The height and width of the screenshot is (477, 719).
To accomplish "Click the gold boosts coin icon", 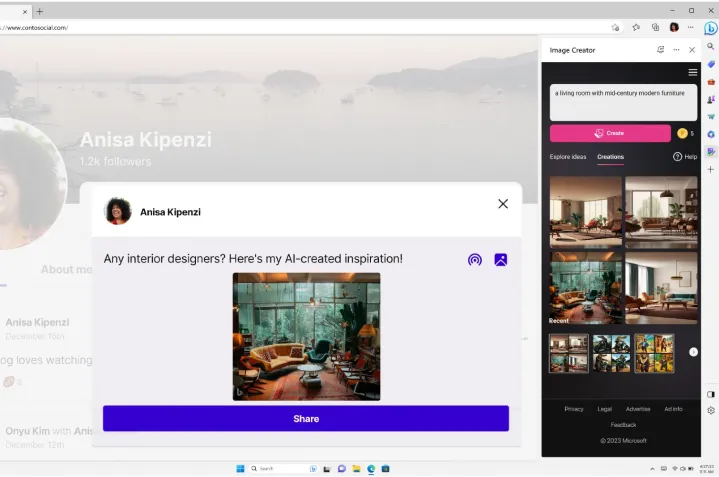I will [682, 133].
